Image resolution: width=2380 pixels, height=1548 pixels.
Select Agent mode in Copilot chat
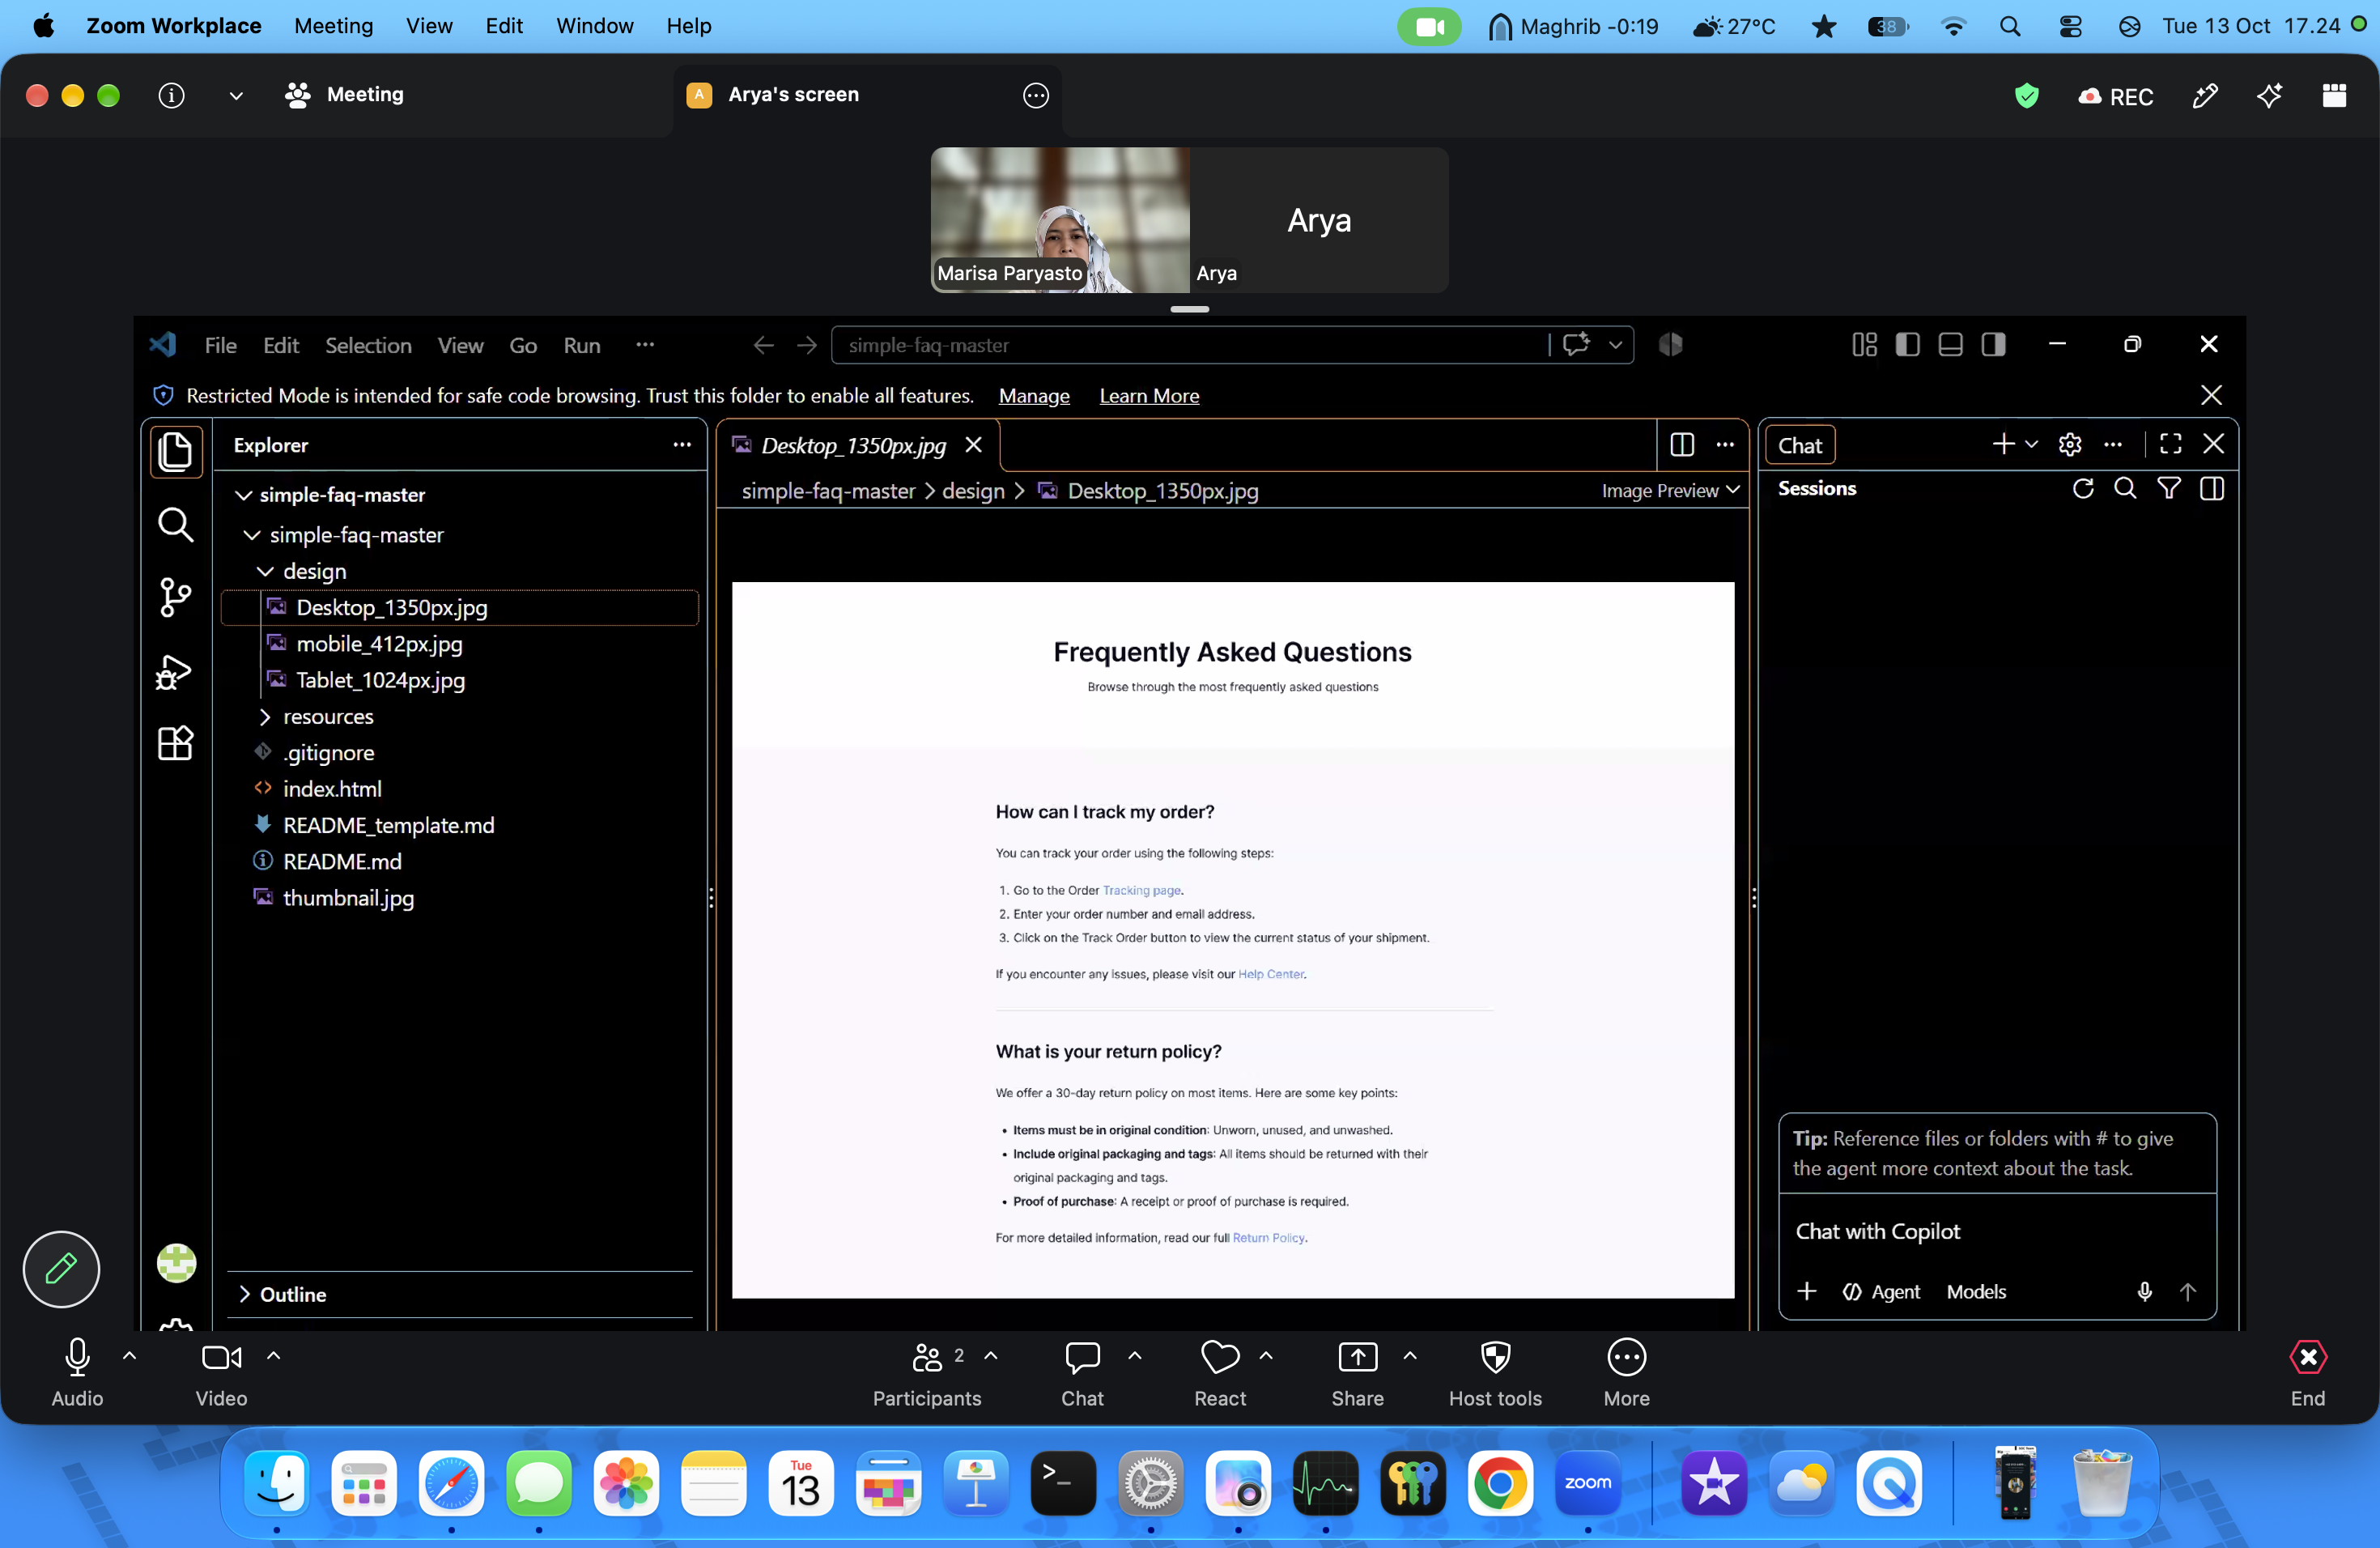click(1881, 1291)
